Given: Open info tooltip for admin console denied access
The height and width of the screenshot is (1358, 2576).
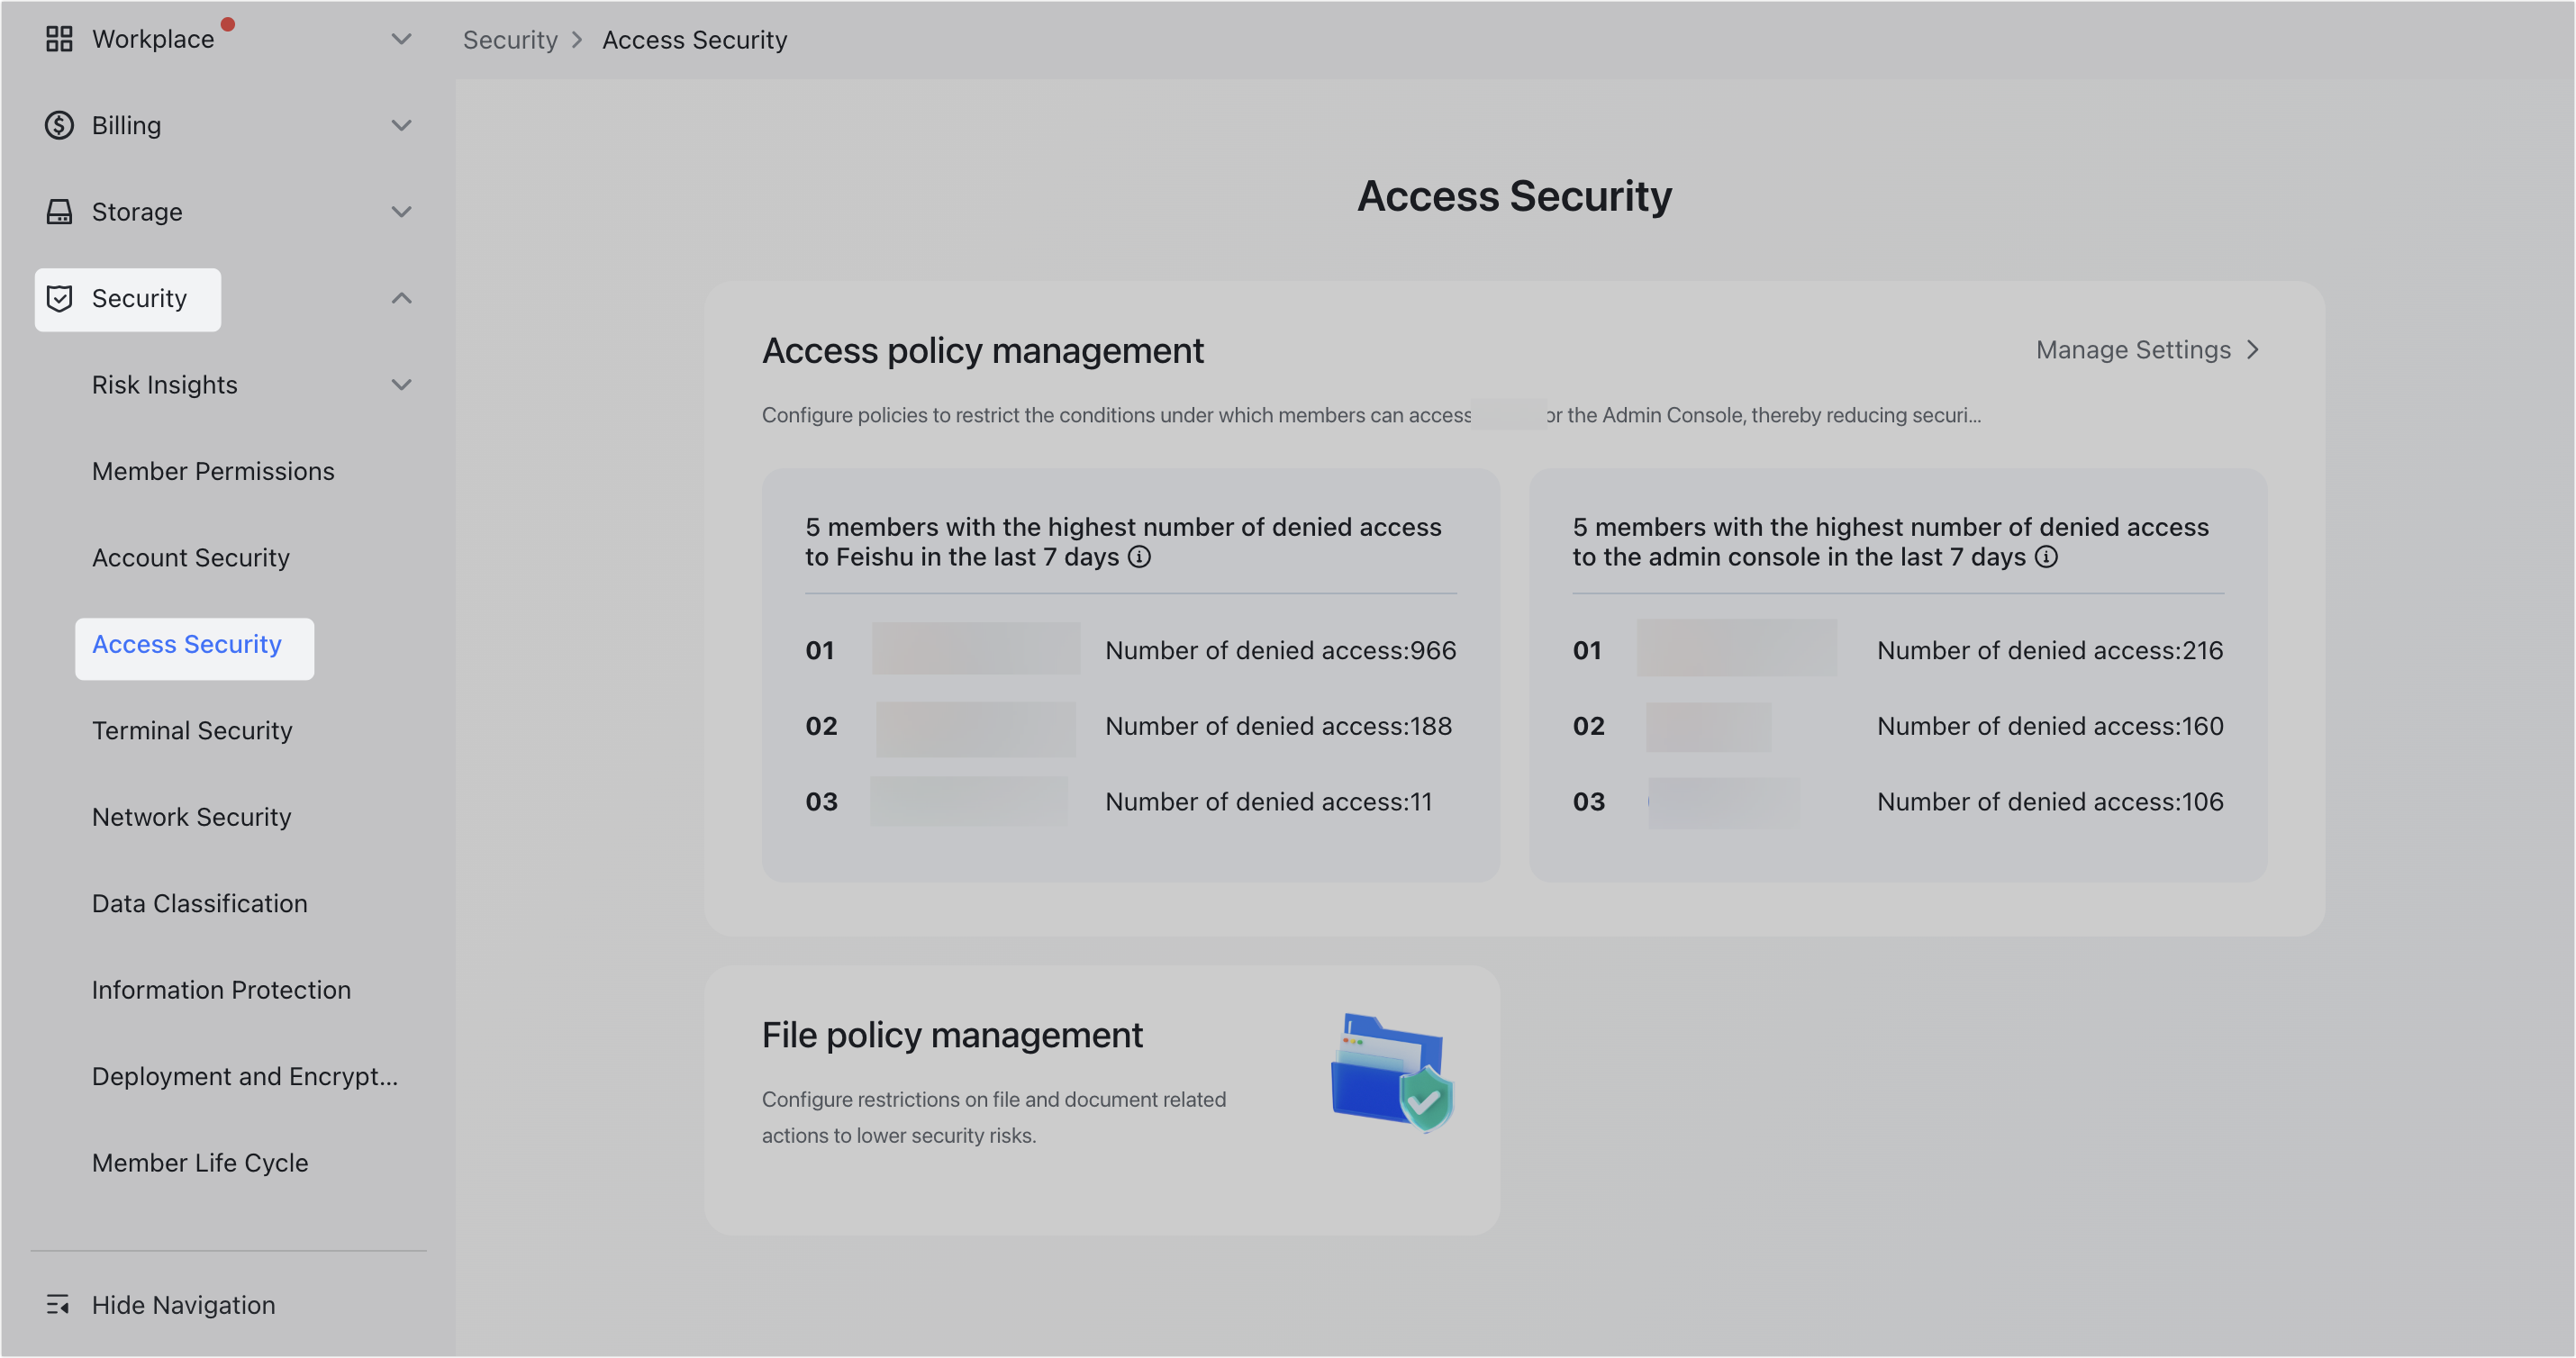Looking at the screenshot, I should click(2046, 558).
